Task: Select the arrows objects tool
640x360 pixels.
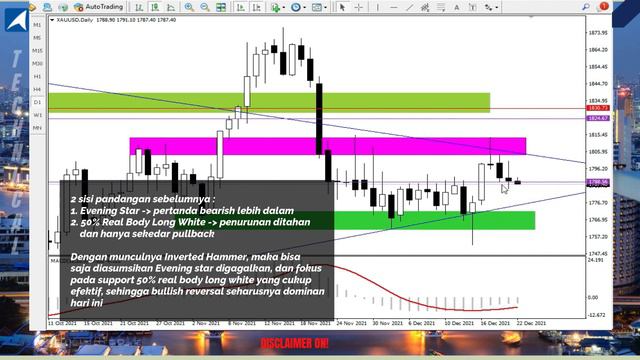Action: (x=488, y=7)
